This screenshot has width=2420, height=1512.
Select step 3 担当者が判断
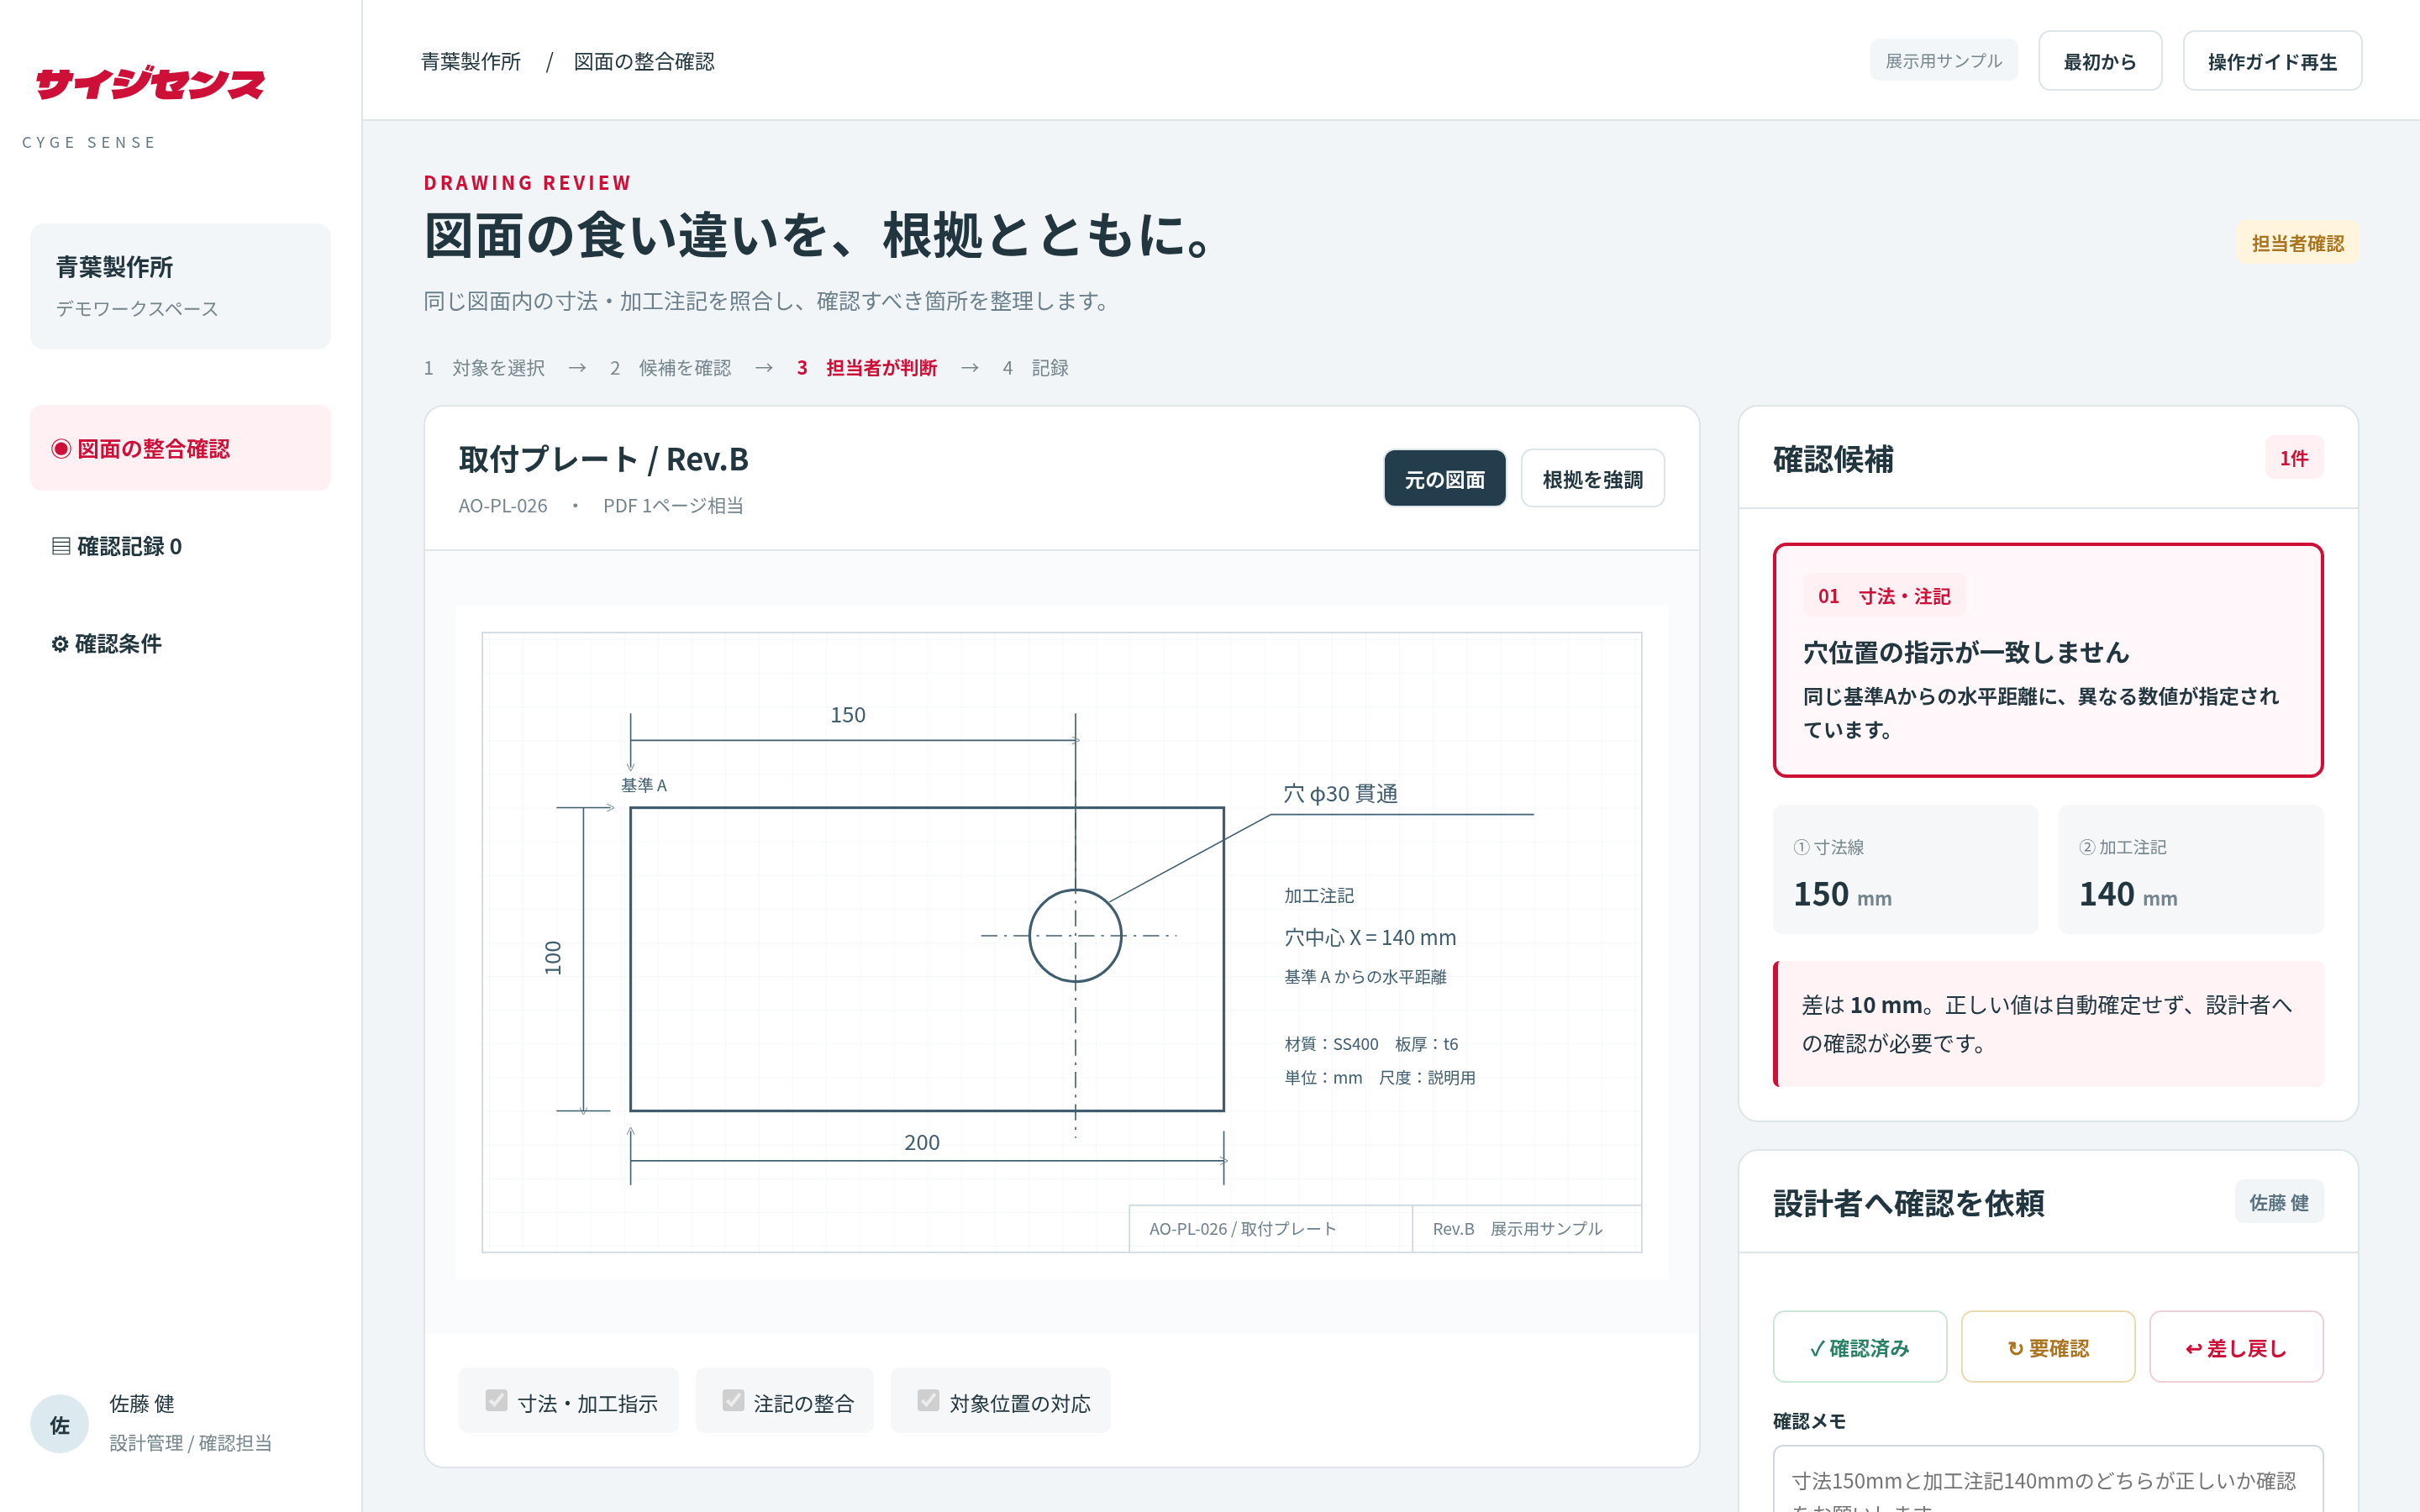867,368
